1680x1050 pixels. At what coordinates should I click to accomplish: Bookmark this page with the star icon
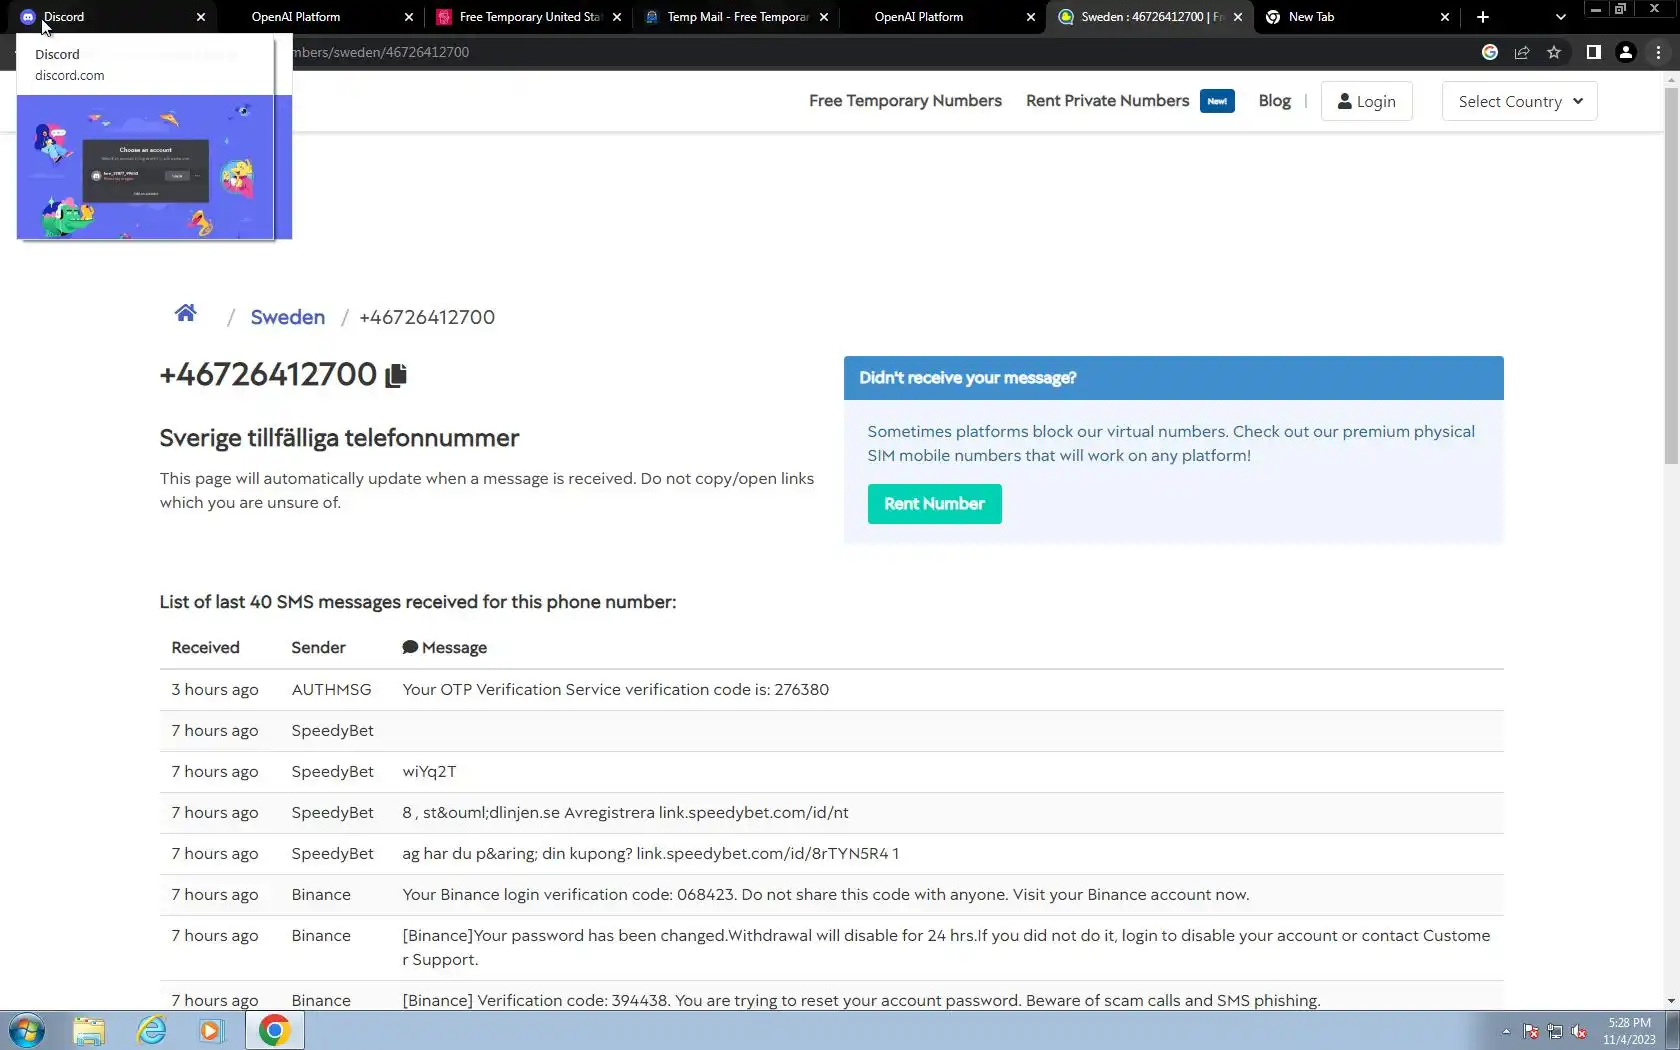(x=1554, y=52)
